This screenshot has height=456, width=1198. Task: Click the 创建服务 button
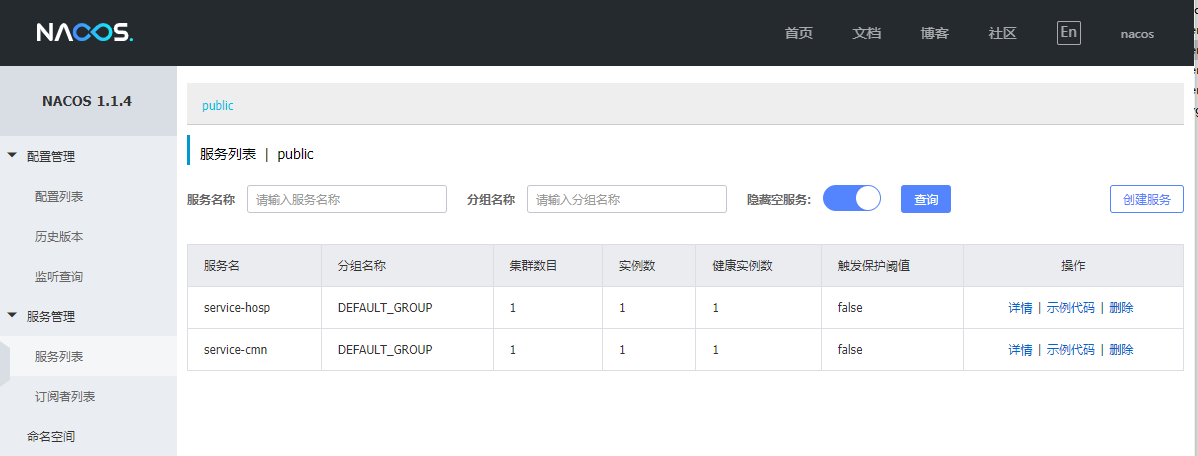[1146, 199]
